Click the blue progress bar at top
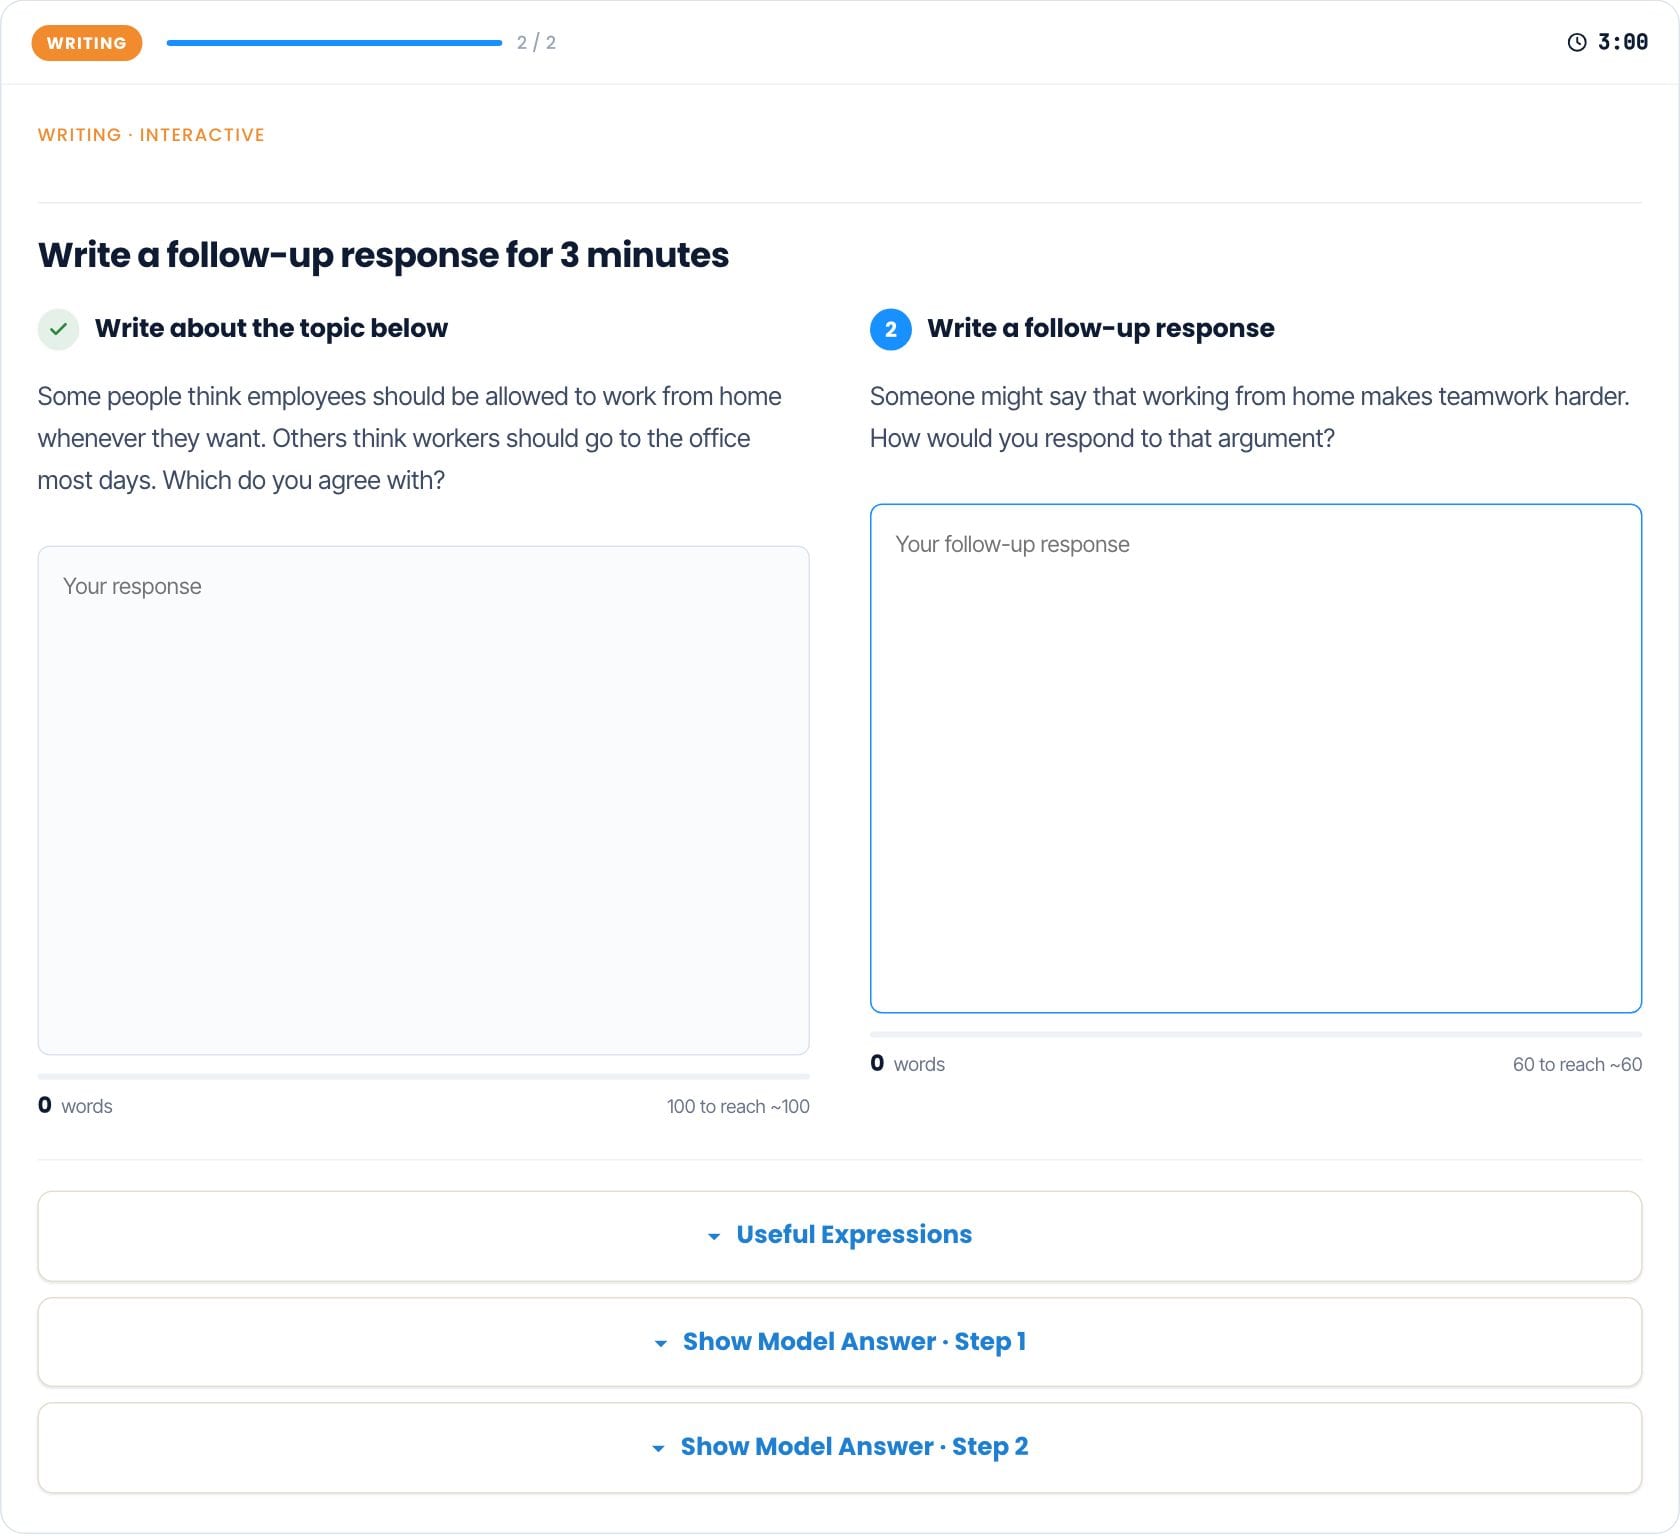Image resolution: width=1680 pixels, height=1536 pixels. point(334,43)
